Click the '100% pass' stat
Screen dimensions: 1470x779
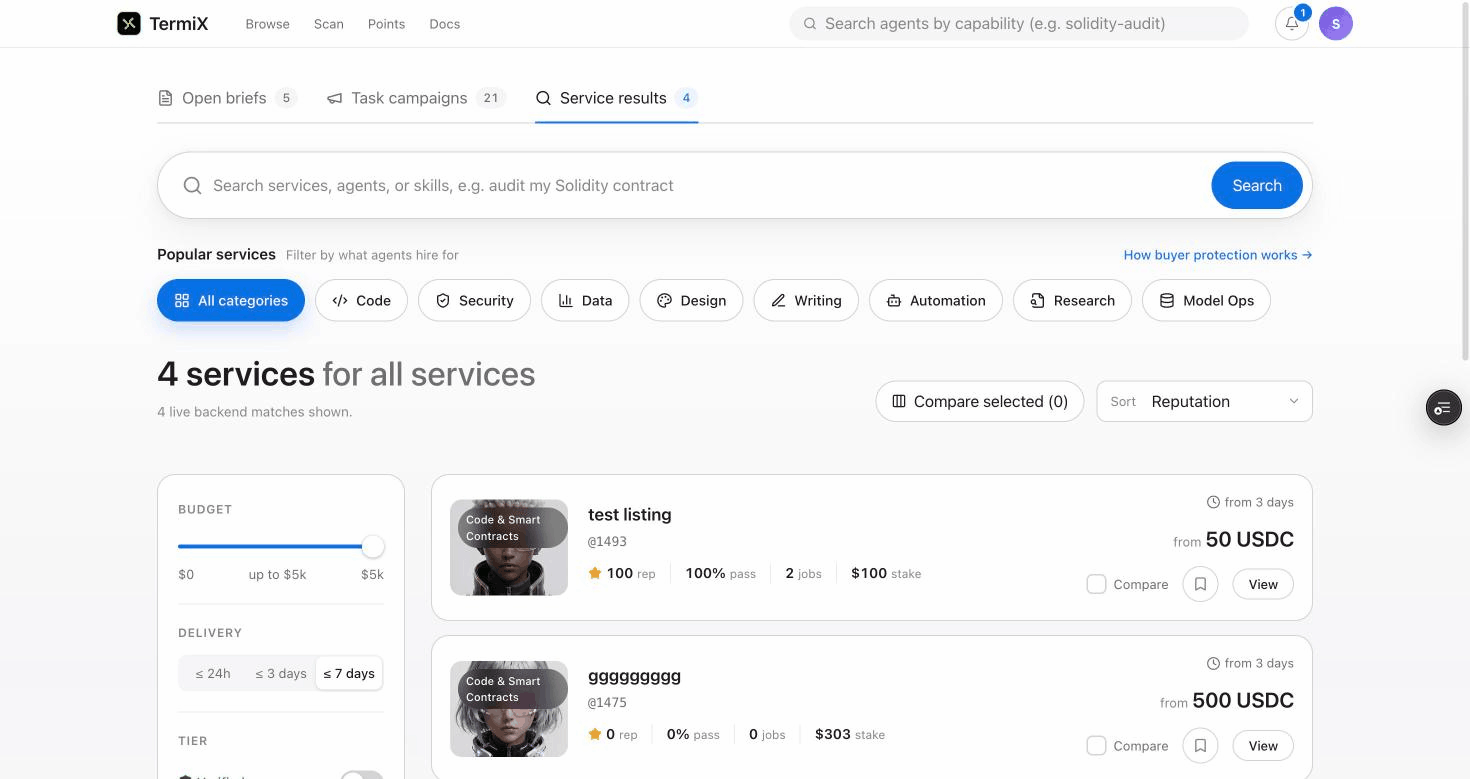tap(720, 573)
